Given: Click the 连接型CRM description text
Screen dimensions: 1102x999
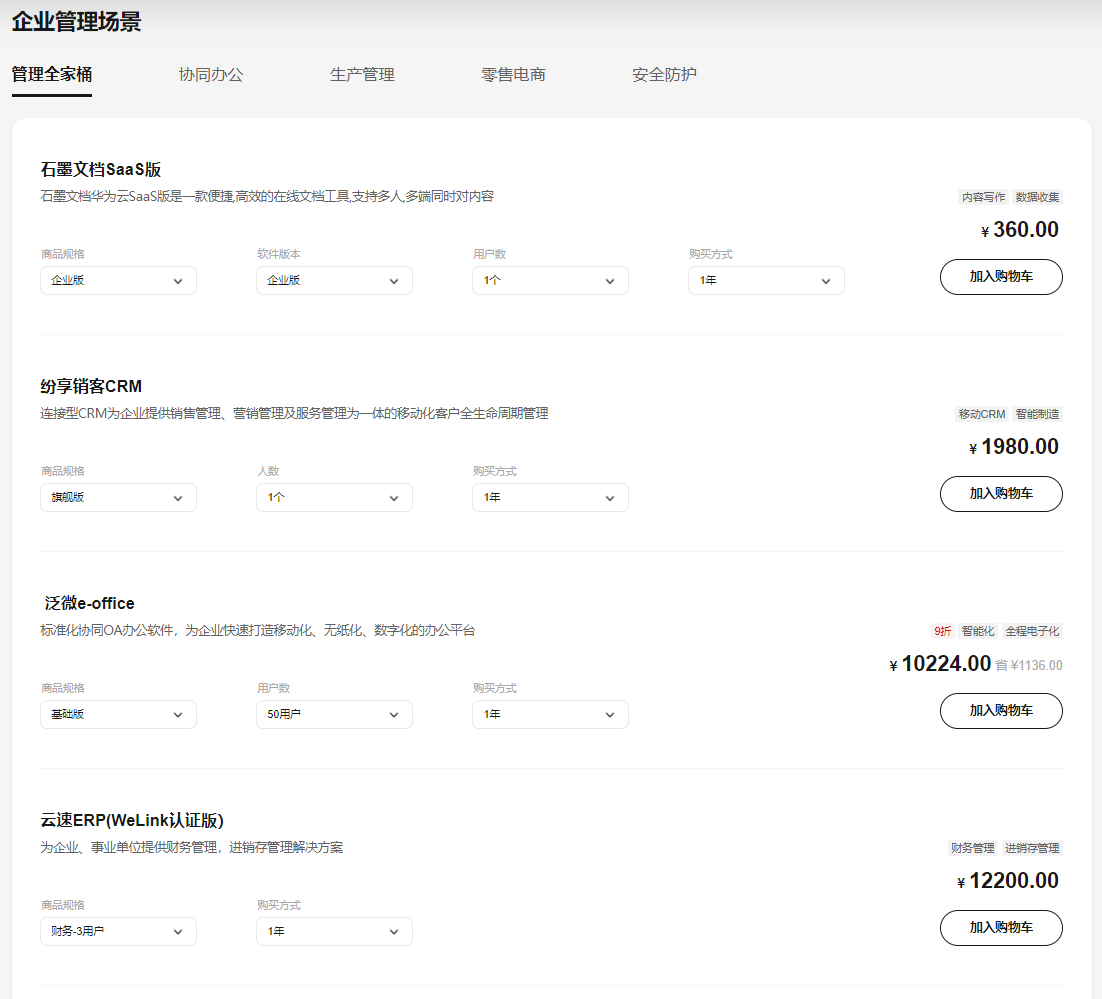Looking at the screenshot, I should 294,413.
